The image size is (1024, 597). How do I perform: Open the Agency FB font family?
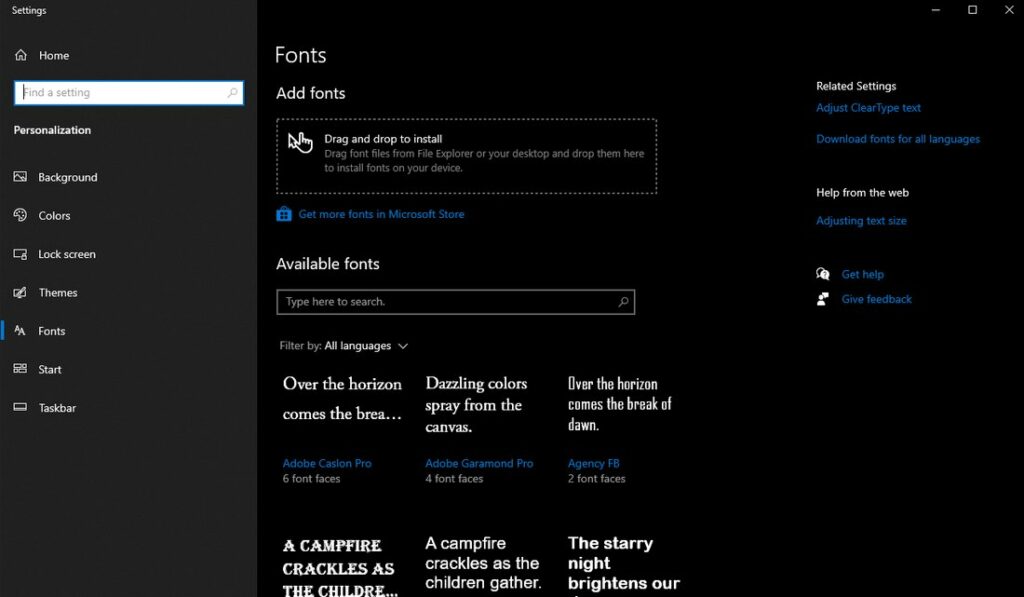(593, 463)
